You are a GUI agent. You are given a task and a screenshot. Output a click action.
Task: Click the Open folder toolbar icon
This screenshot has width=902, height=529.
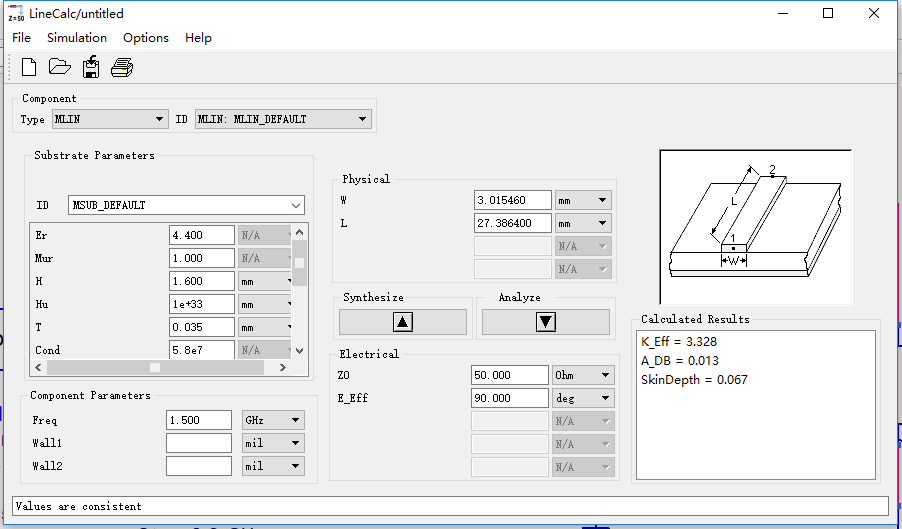60,68
